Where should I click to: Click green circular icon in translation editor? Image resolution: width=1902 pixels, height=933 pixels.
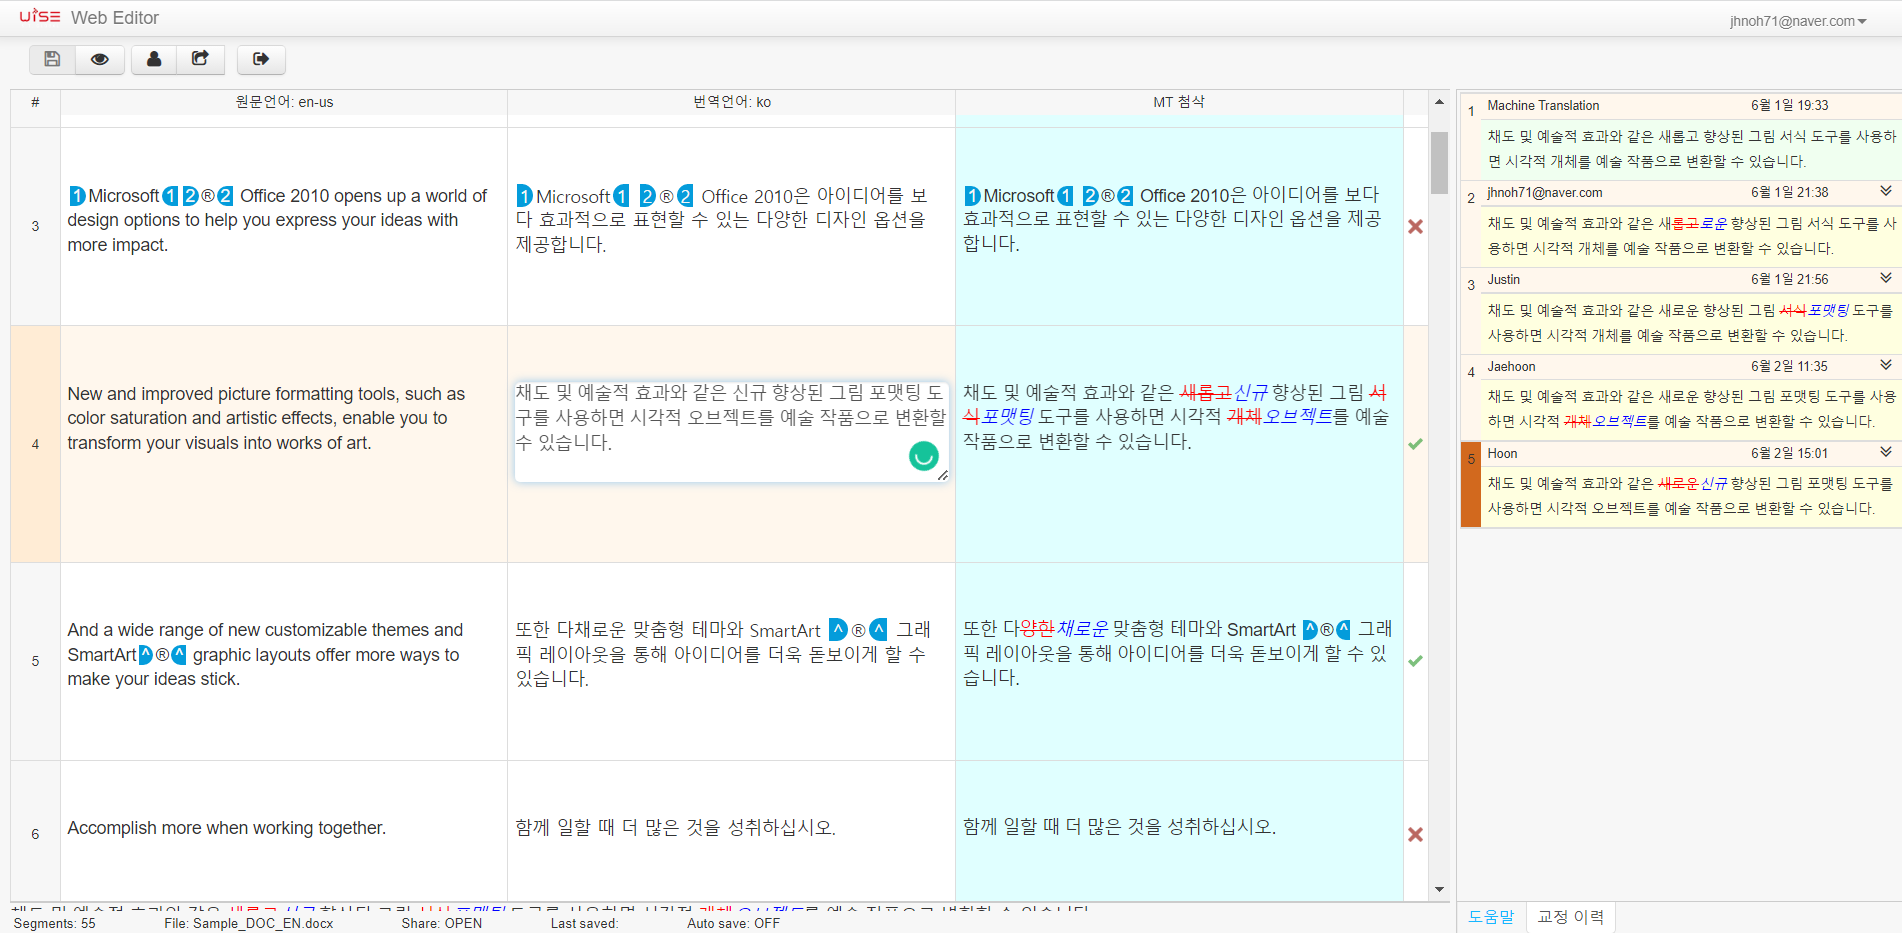coord(923,457)
